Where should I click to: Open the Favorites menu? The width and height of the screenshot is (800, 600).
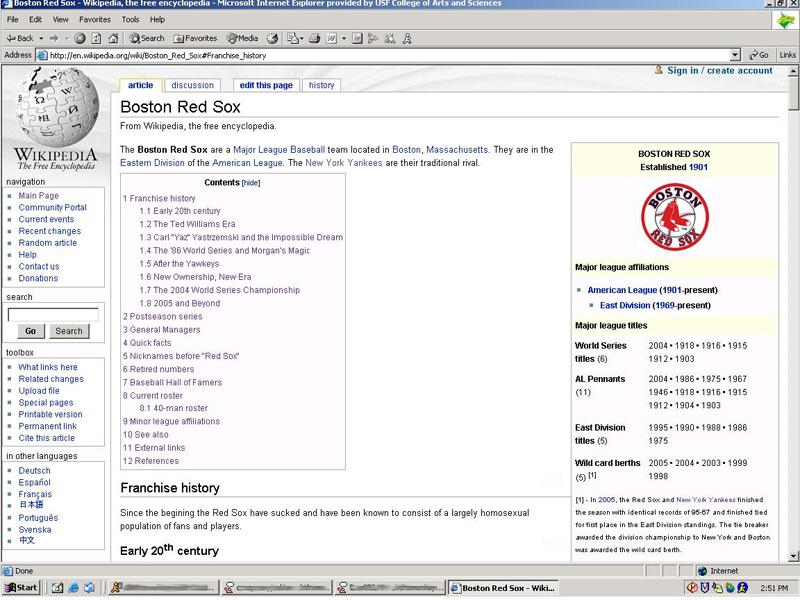[94, 19]
